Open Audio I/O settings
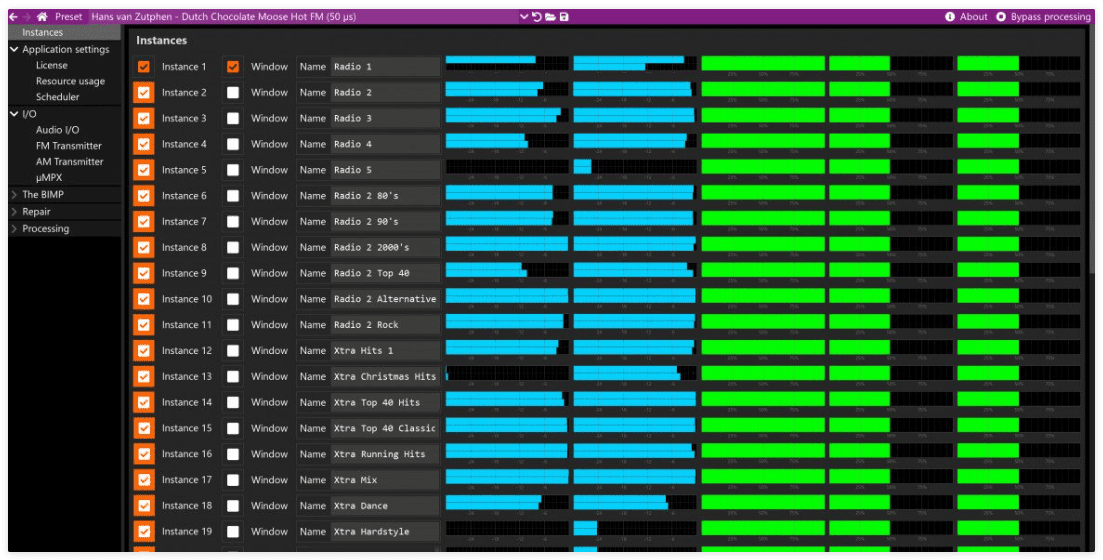1103x560 pixels. click(x=58, y=129)
